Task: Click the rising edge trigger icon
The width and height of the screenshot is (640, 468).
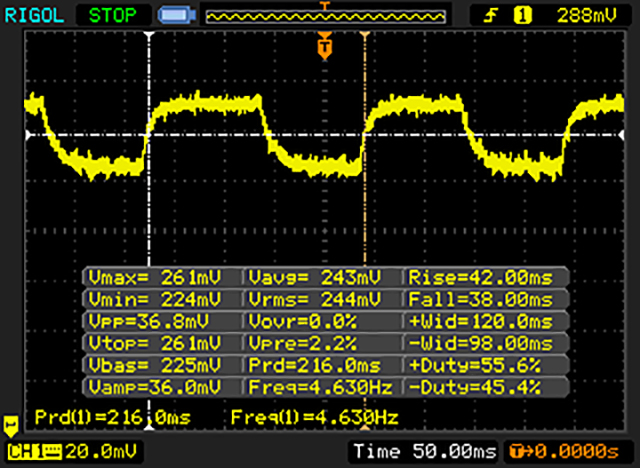Action: point(491,16)
